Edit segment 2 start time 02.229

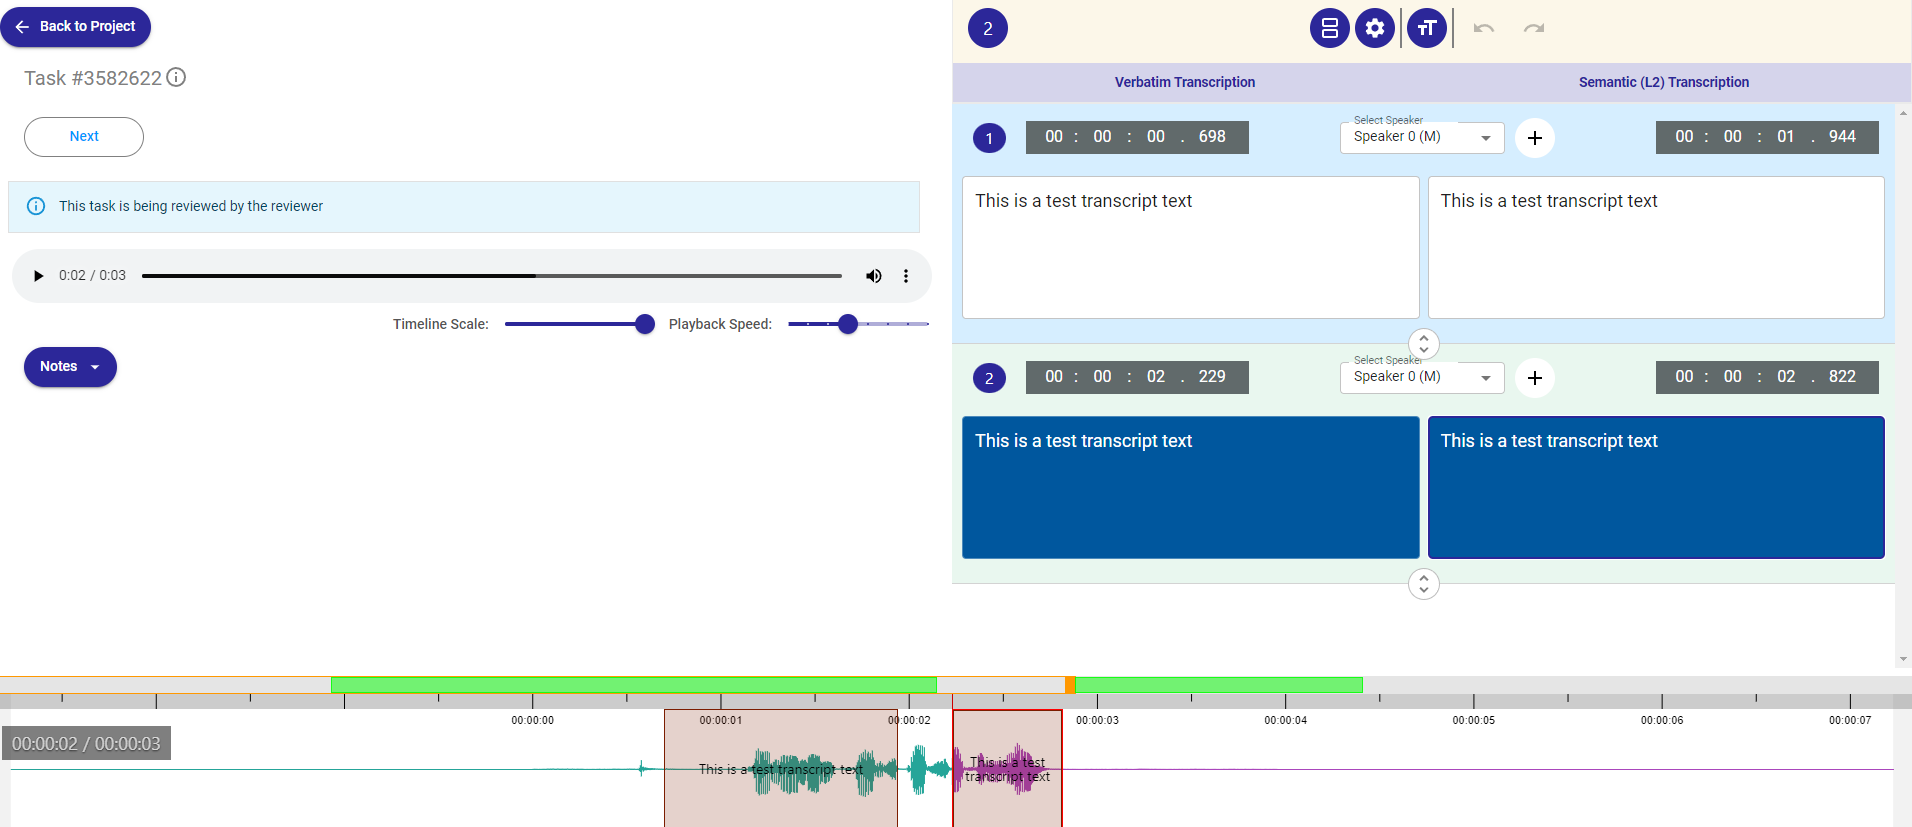pyautogui.click(x=1137, y=377)
